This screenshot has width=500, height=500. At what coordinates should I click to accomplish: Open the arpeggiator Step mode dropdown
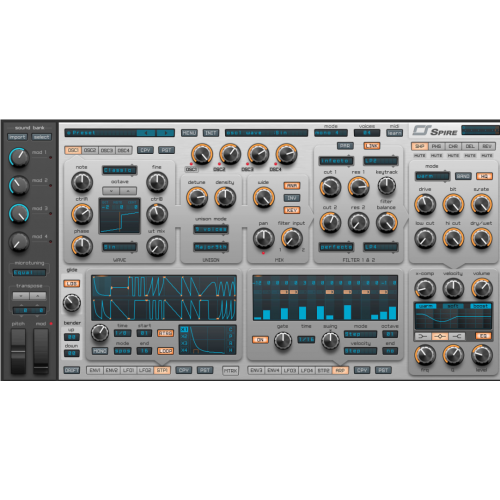(360, 334)
